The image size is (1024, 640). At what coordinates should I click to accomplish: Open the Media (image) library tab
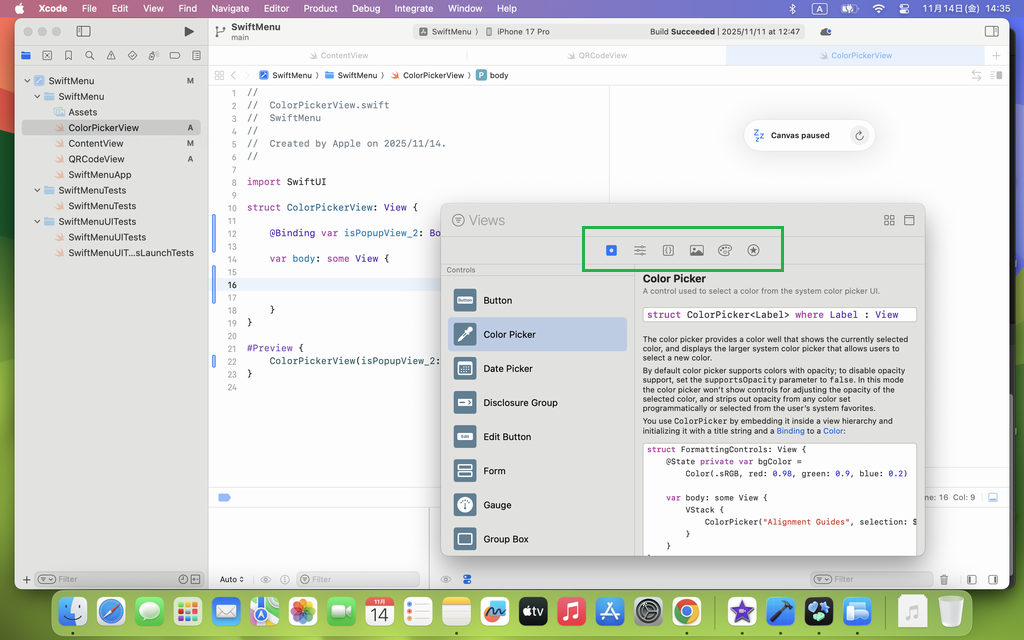click(696, 250)
